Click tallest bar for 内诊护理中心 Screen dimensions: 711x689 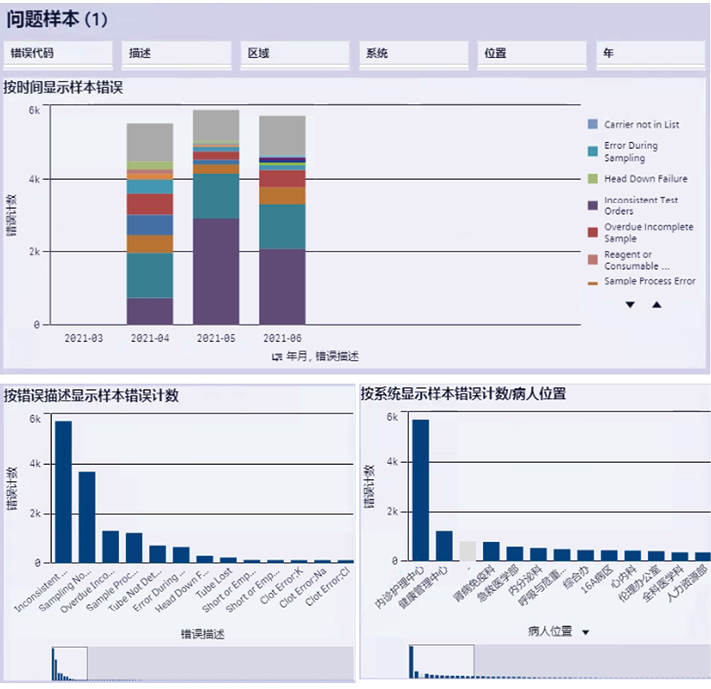420,489
